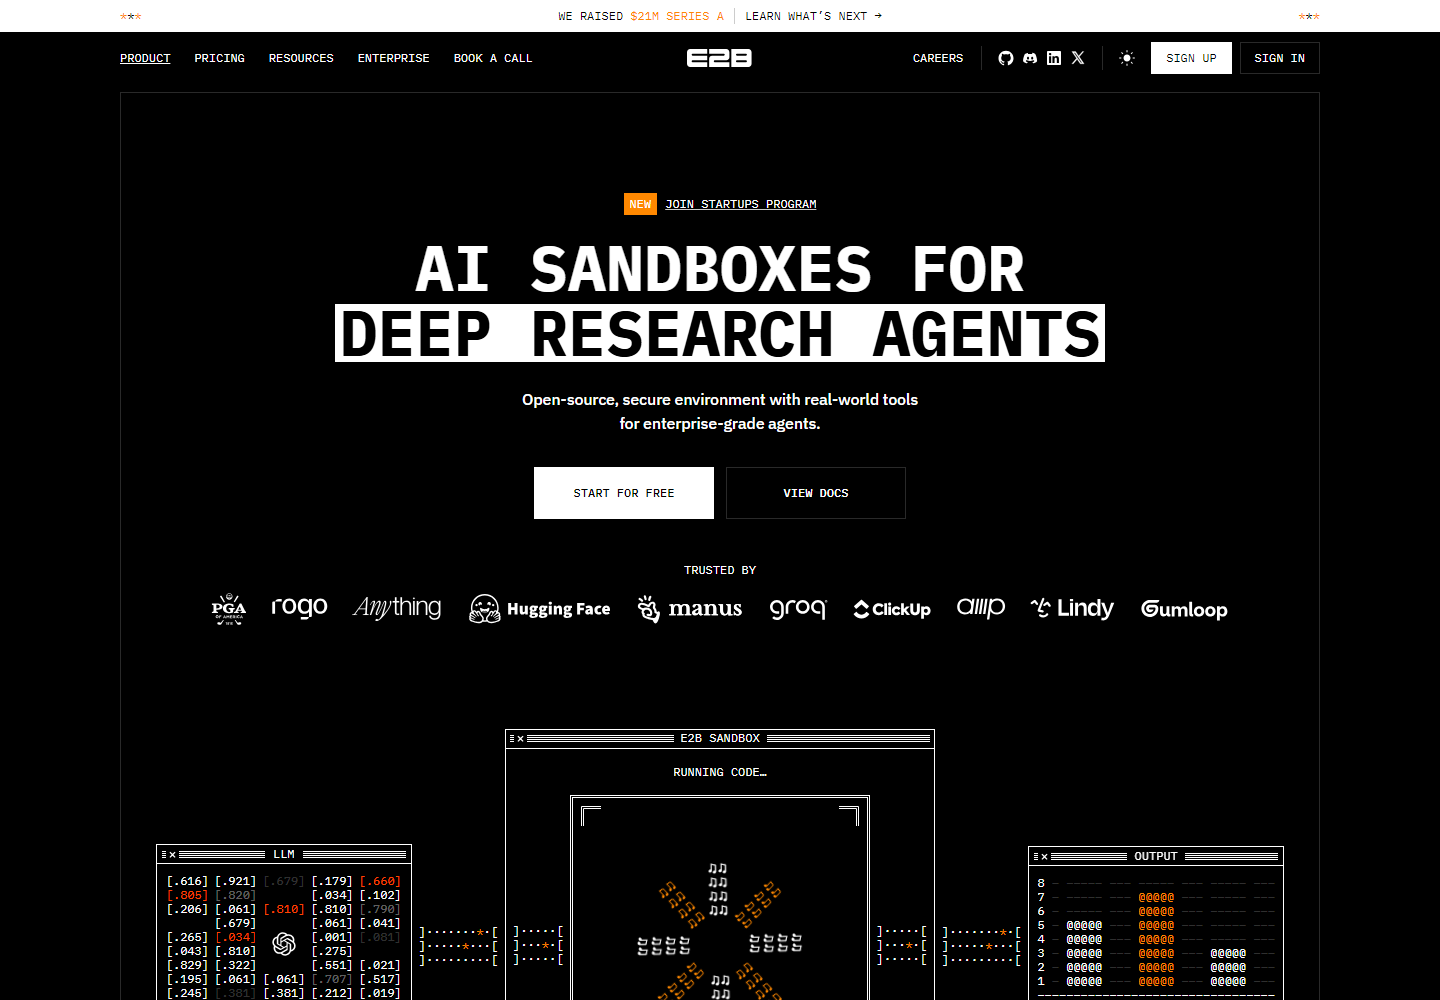
Task: Click the PGA of America logo
Action: point(228,609)
